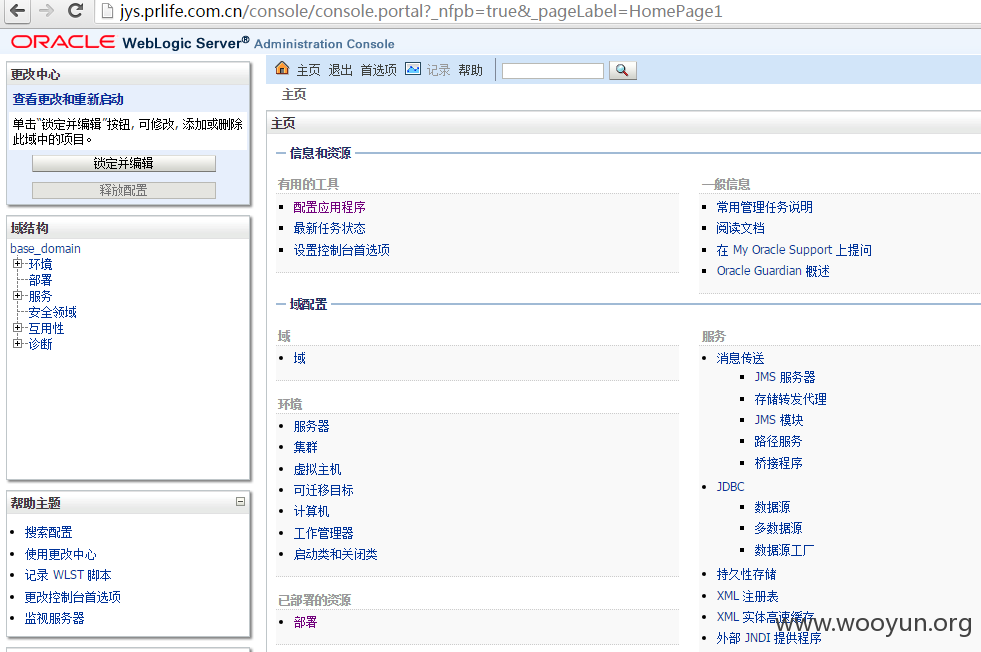The image size is (981, 652).
Task: Click the record chart icon in the toolbar
Action: coord(413,69)
